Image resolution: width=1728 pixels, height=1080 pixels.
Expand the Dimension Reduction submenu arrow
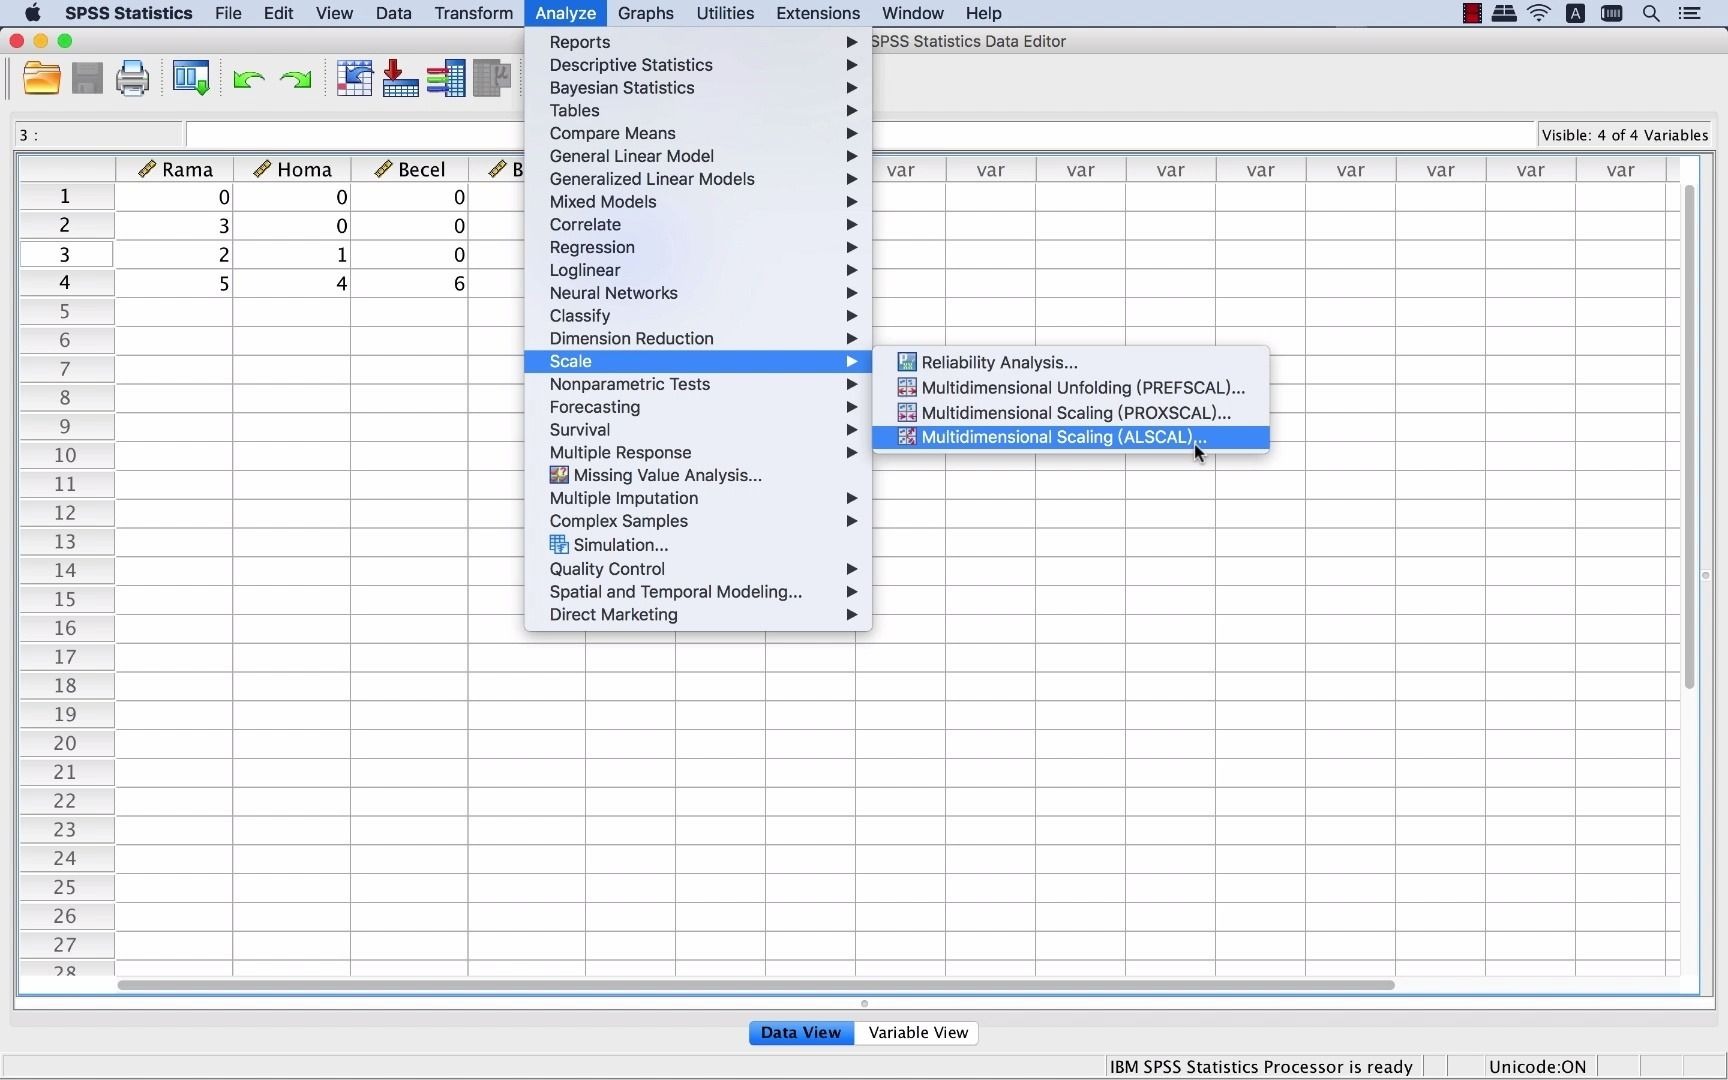click(x=852, y=338)
